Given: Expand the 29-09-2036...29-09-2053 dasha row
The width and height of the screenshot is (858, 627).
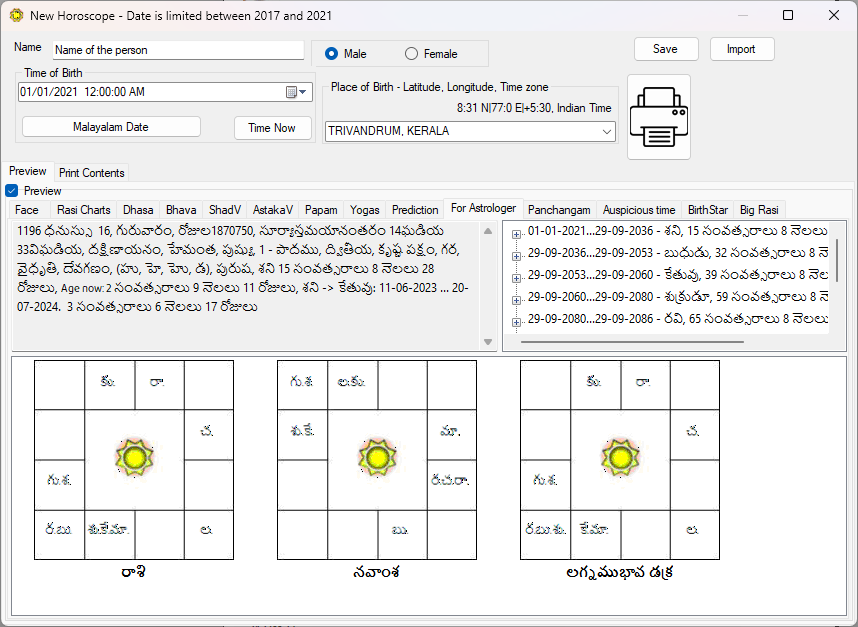Looking at the screenshot, I should 516,256.
